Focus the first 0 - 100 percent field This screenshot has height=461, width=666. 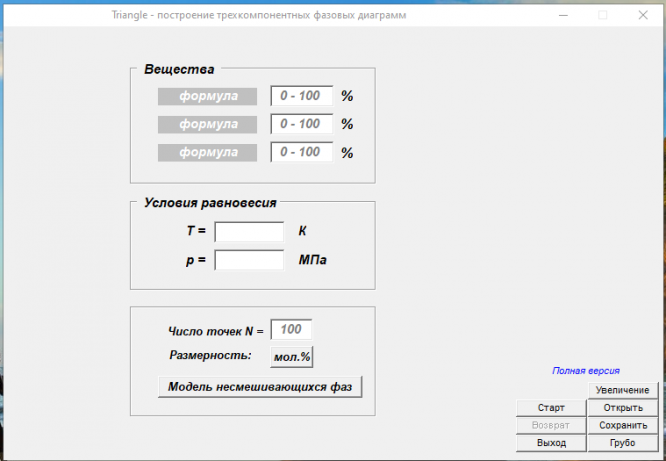(x=302, y=96)
